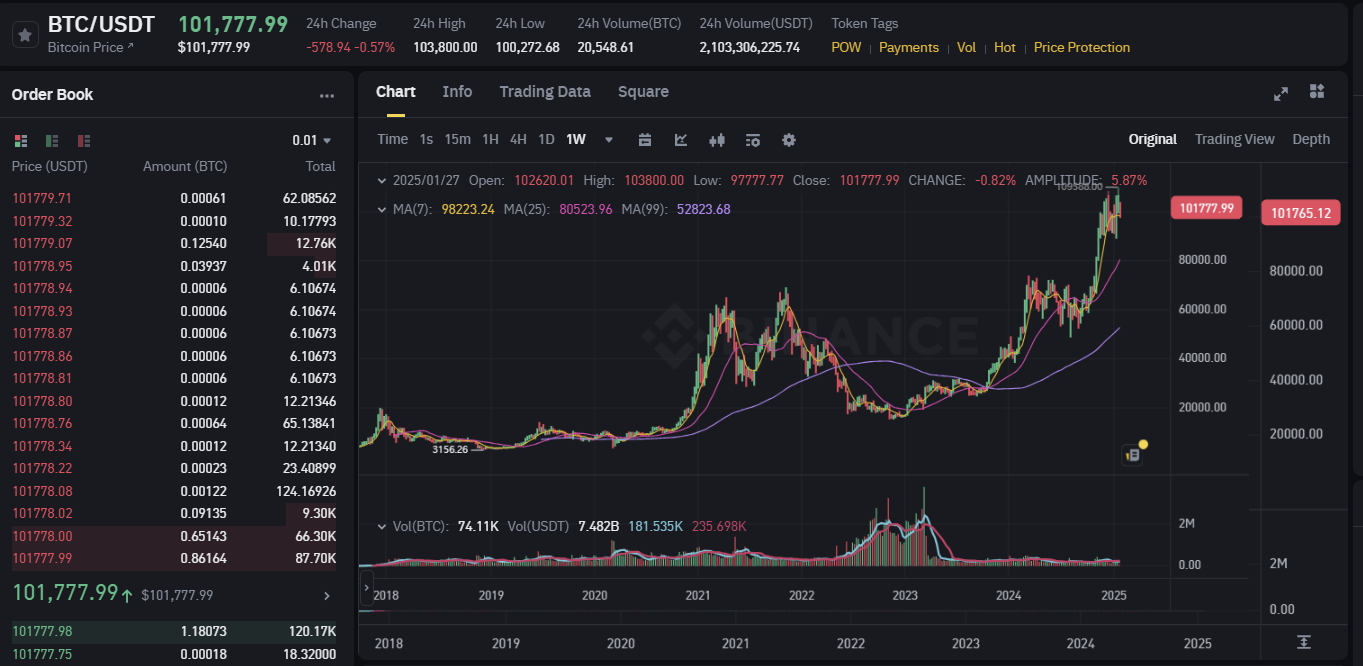The image size is (1363, 666).
Task: Set chart interval to 1H
Action: click(490, 139)
